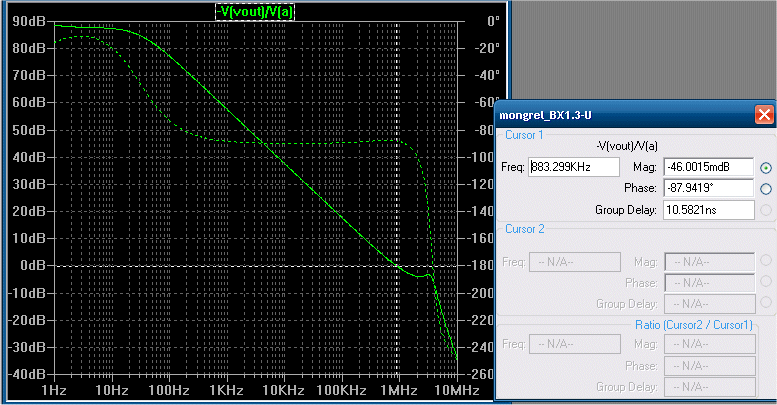Click the 1Hz frequency axis label
777x405 pixels.
(54, 391)
